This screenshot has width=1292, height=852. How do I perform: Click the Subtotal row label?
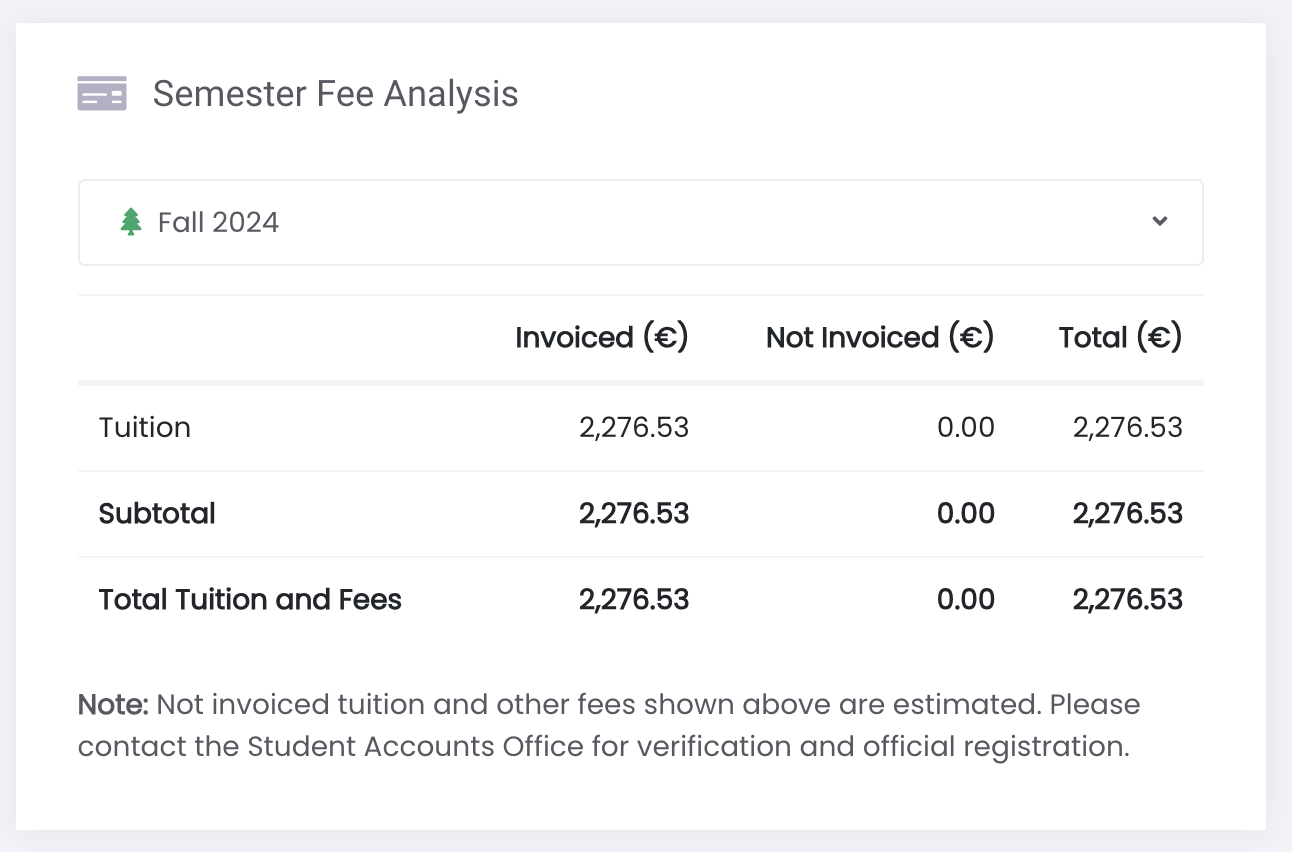157,514
